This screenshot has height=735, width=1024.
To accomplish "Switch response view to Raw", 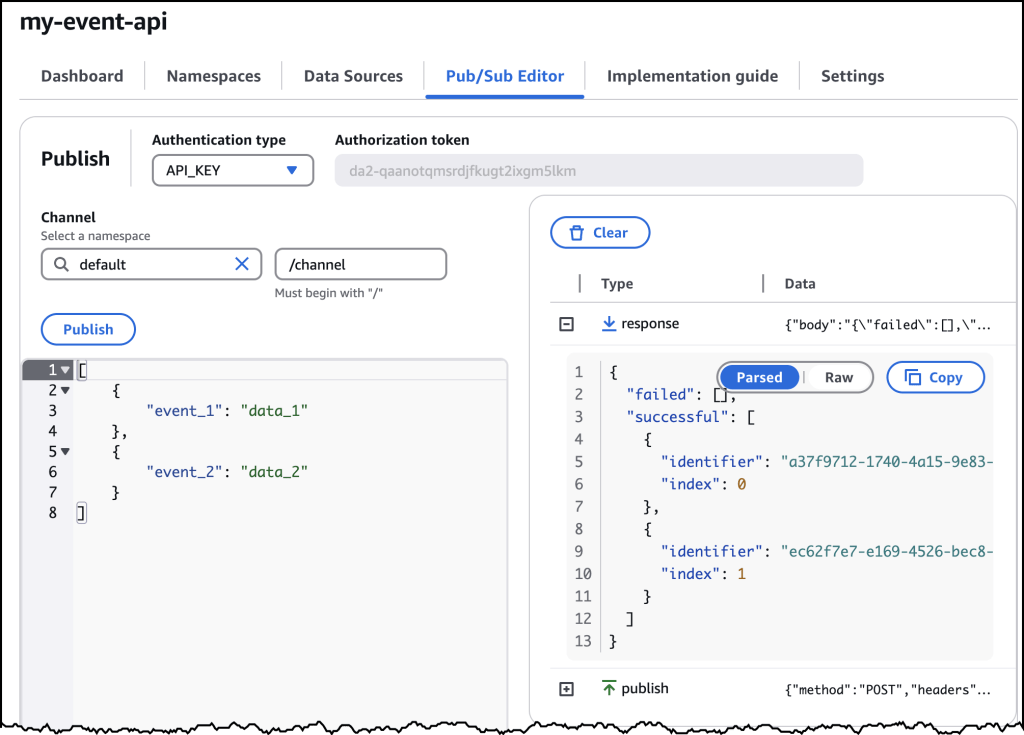I will (x=838, y=377).
